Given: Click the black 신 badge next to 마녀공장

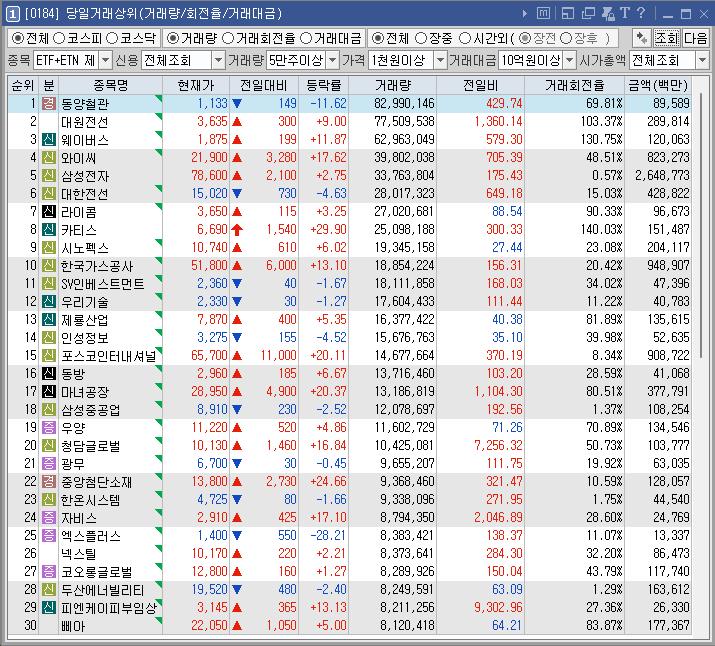Looking at the screenshot, I should [49, 392].
